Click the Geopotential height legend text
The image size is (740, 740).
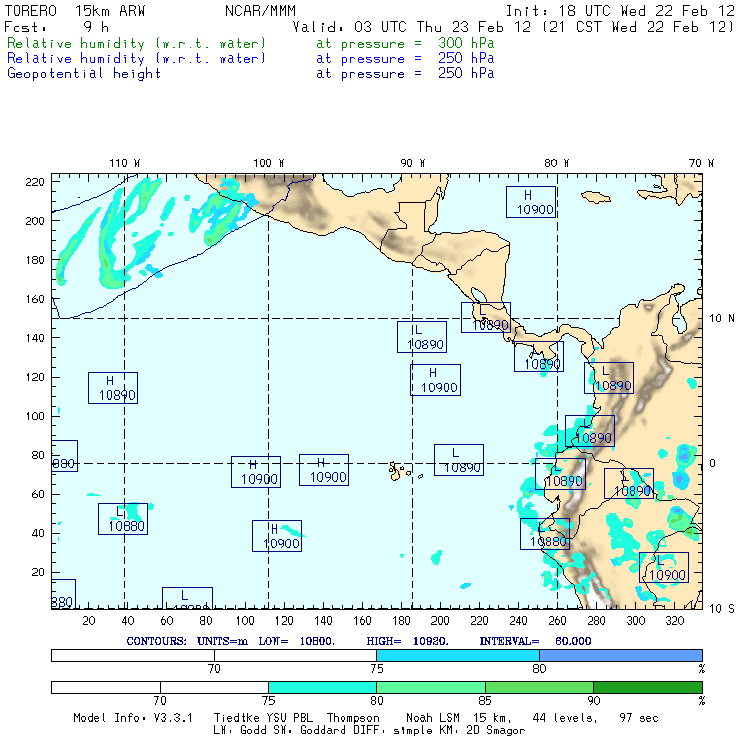click(x=84, y=73)
